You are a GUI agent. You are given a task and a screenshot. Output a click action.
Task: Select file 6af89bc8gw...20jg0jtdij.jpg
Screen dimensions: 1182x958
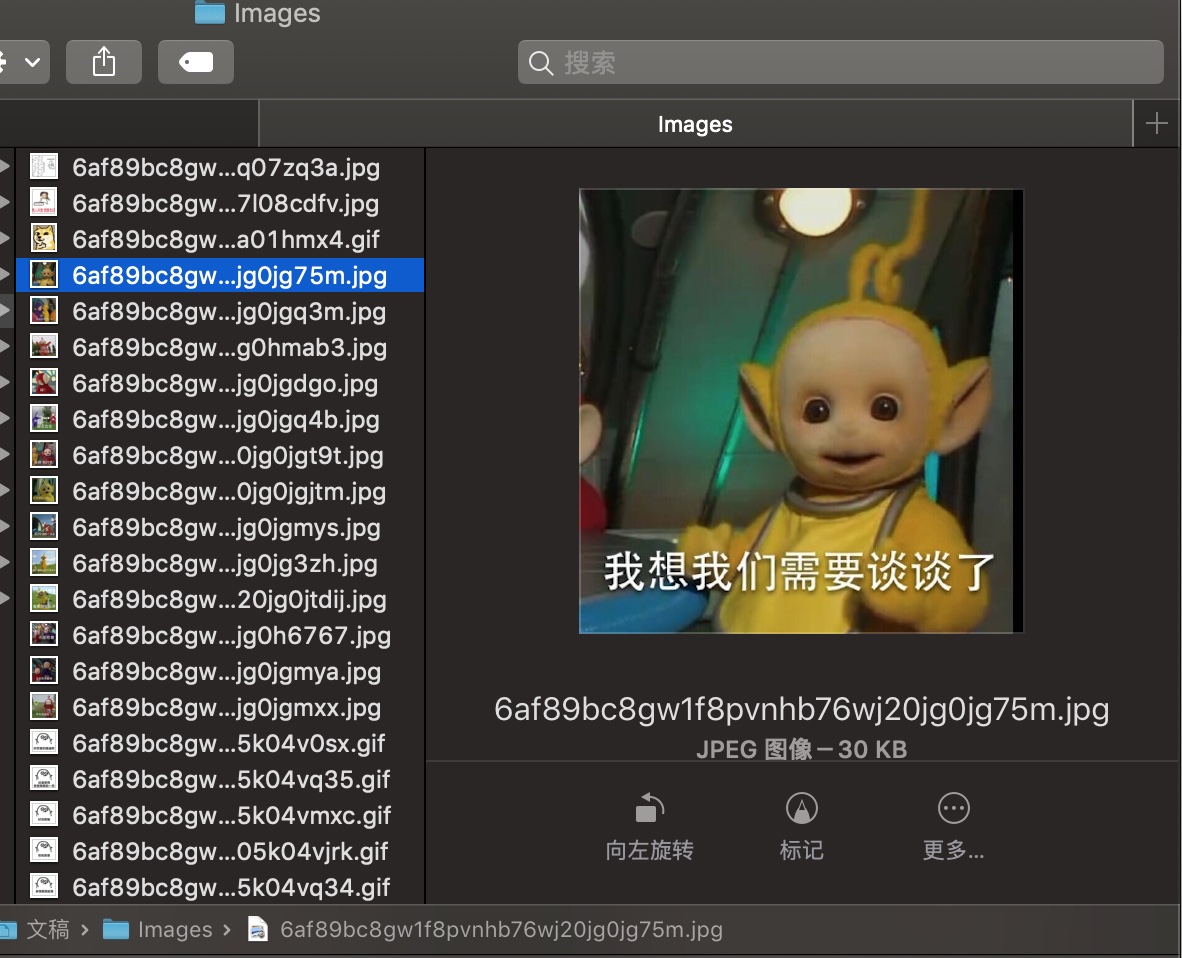click(219, 599)
